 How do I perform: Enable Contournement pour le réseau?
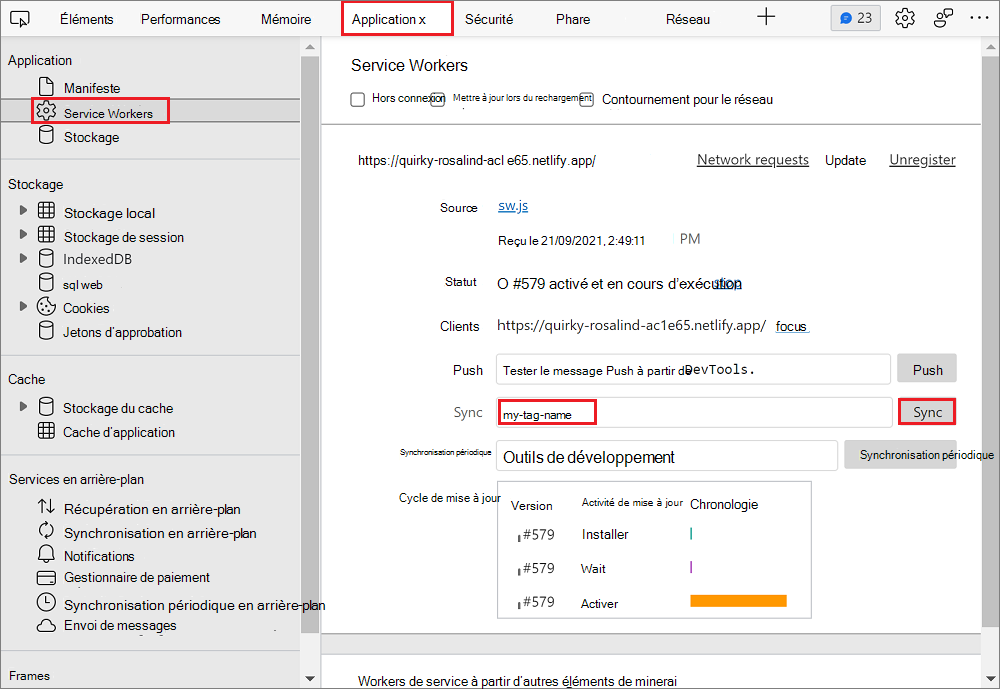[587, 99]
